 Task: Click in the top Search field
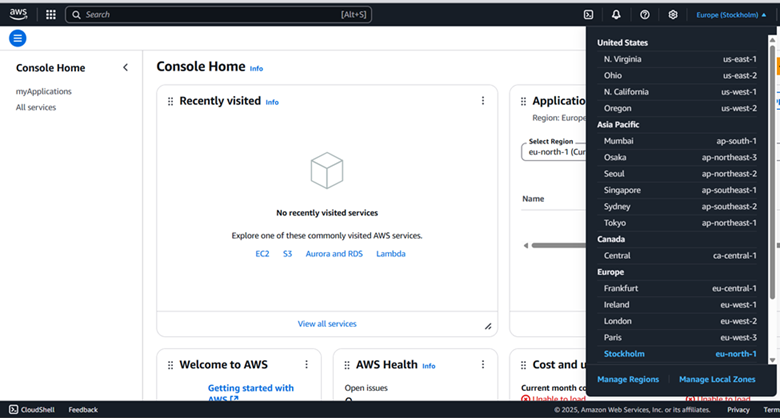pyautogui.click(x=218, y=14)
